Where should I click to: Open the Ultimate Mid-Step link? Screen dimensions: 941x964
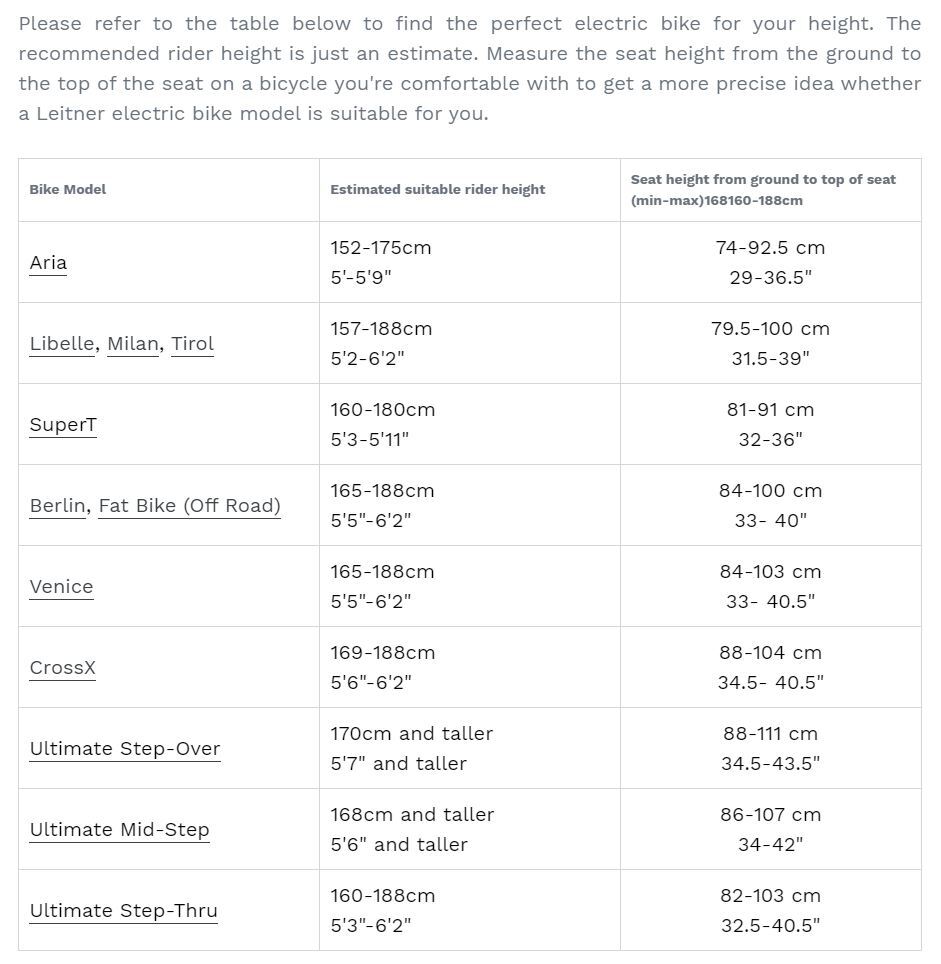click(119, 830)
